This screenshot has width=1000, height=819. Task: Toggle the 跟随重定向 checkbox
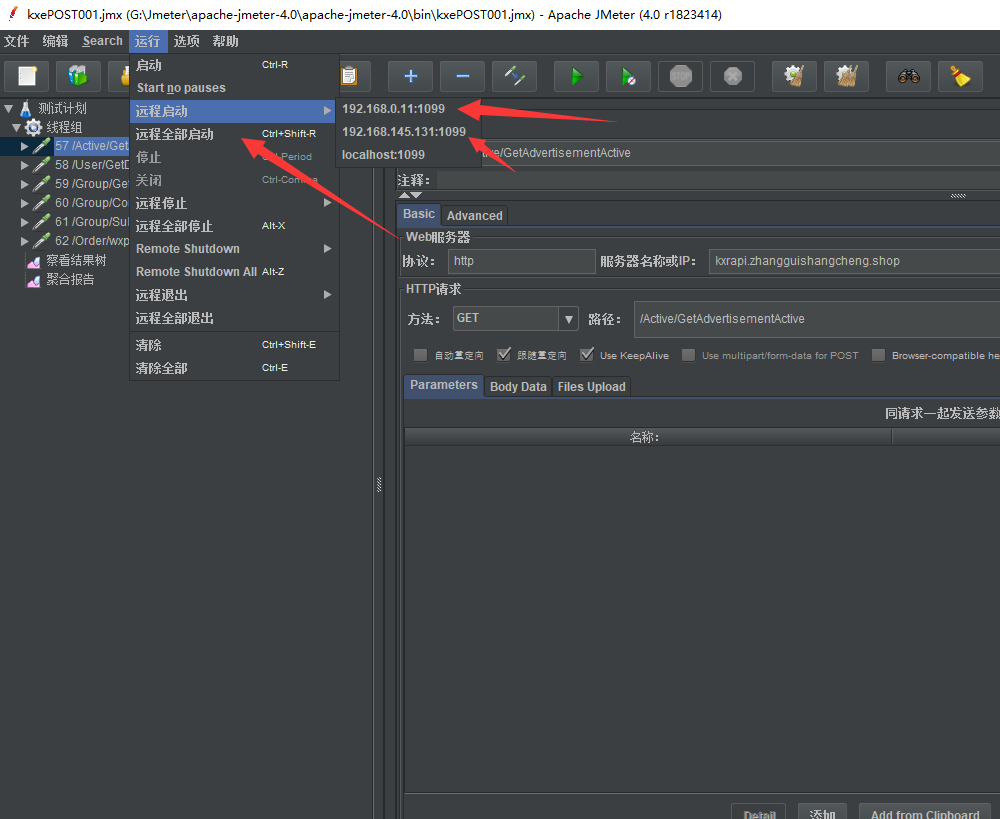coord(503,355)
